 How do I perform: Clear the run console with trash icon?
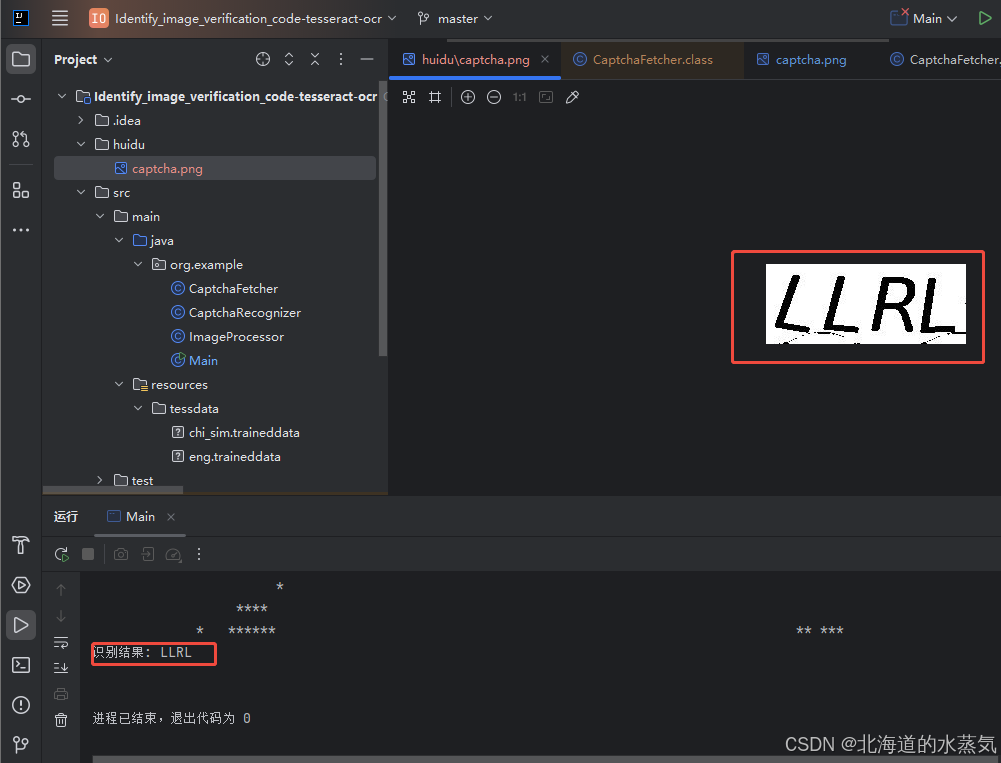coord(61,718)
